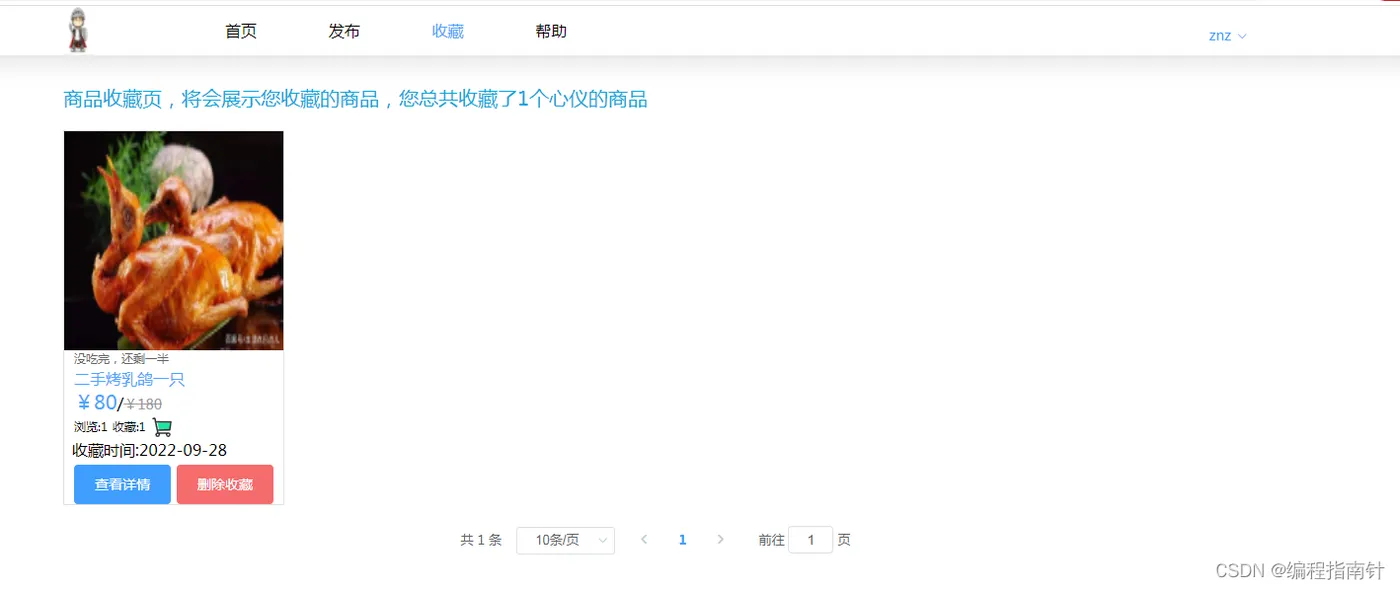1400x589 pixels.
Task: Click the green shopping cart icon
Action: [162, 427]
